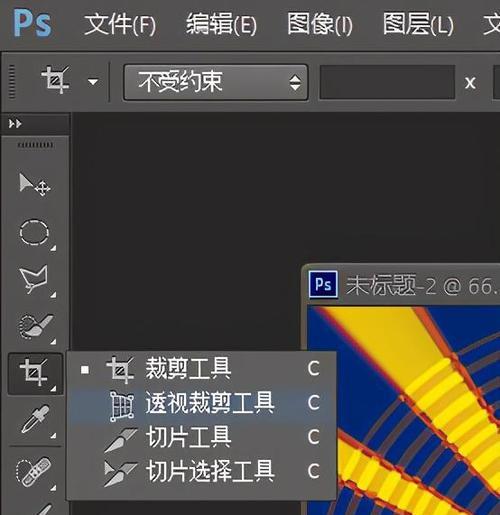
Task: Select the Eyedropper tool
Action: click(35, 419)
